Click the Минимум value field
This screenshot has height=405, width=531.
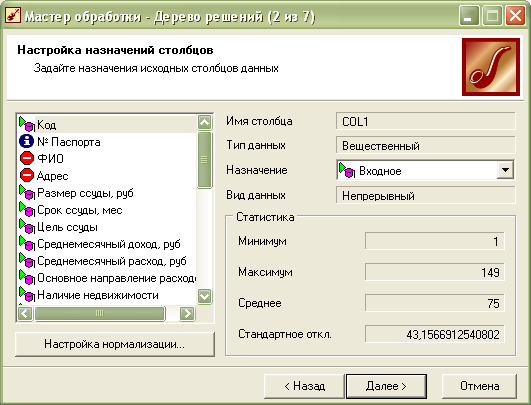click(x=435, y=241)
